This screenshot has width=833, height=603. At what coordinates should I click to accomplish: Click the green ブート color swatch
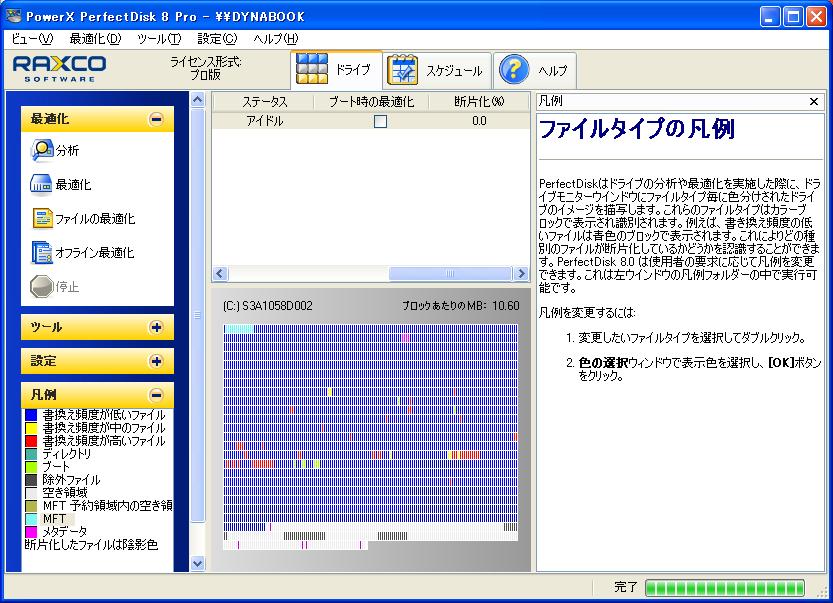pyautogui.click(x=31, y=467)
